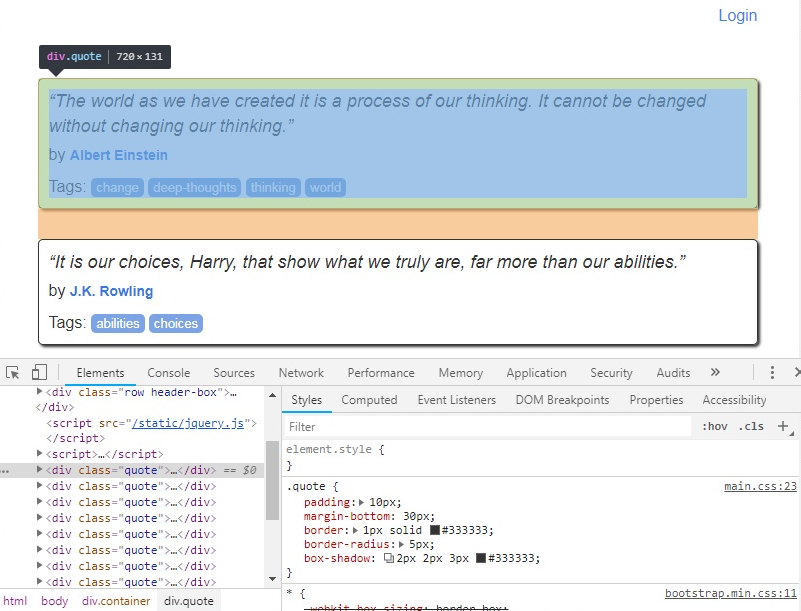Screen dimensions: 801x611
Task: Expand the row header-box div node
Action: click(39, 392)
